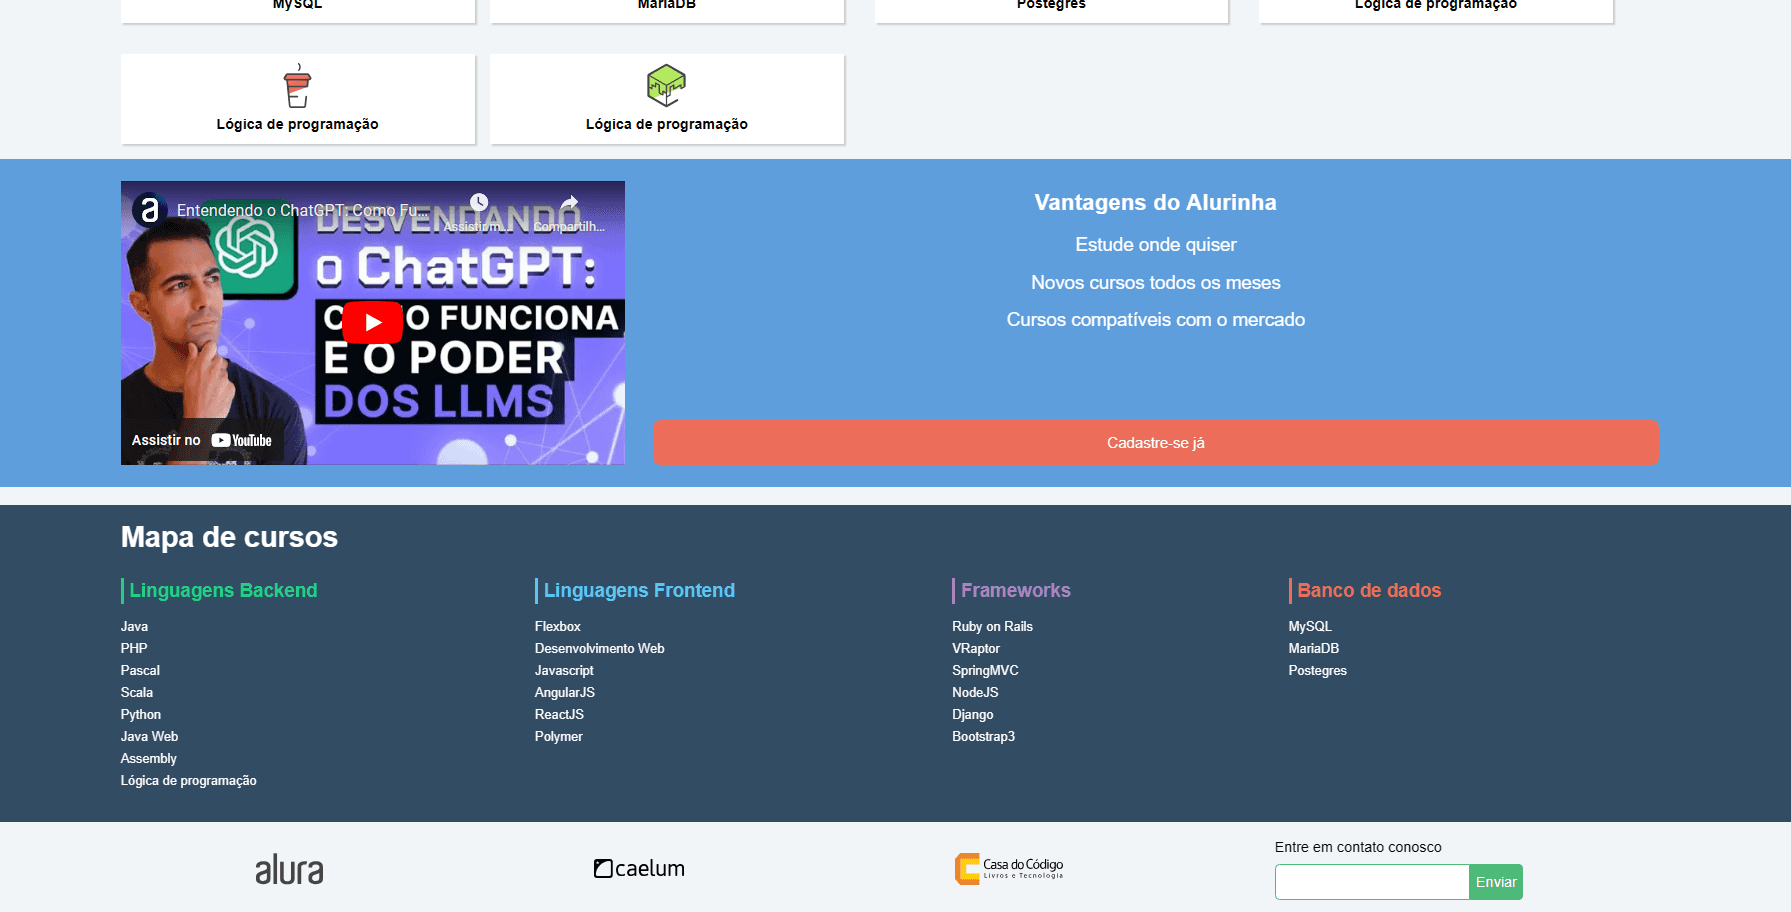Open the MariaDB link in course map
The image size is (1791, 912).
coord(1314,648)
